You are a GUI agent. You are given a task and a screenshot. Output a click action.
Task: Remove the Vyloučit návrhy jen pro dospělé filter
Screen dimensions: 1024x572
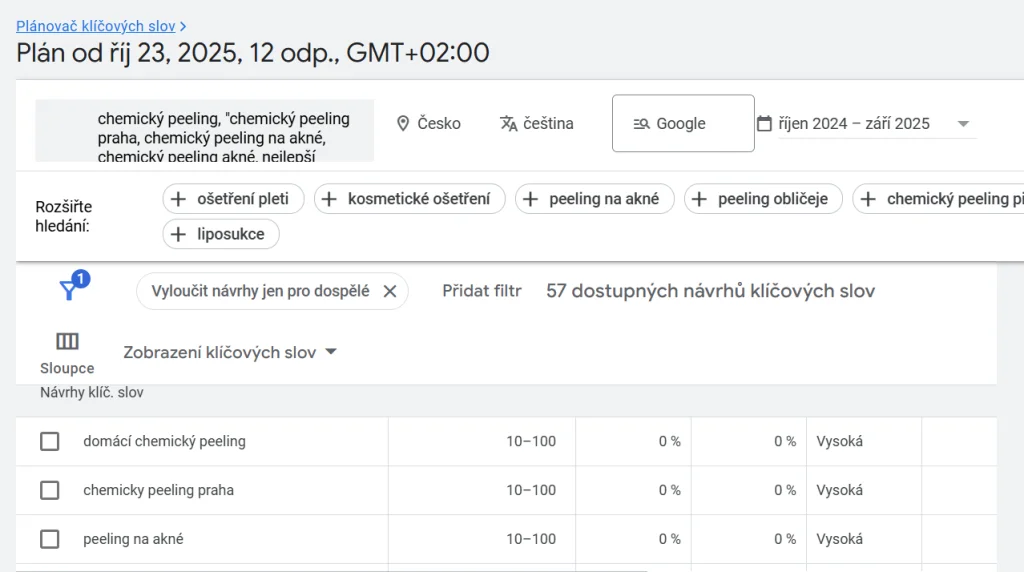390,291
